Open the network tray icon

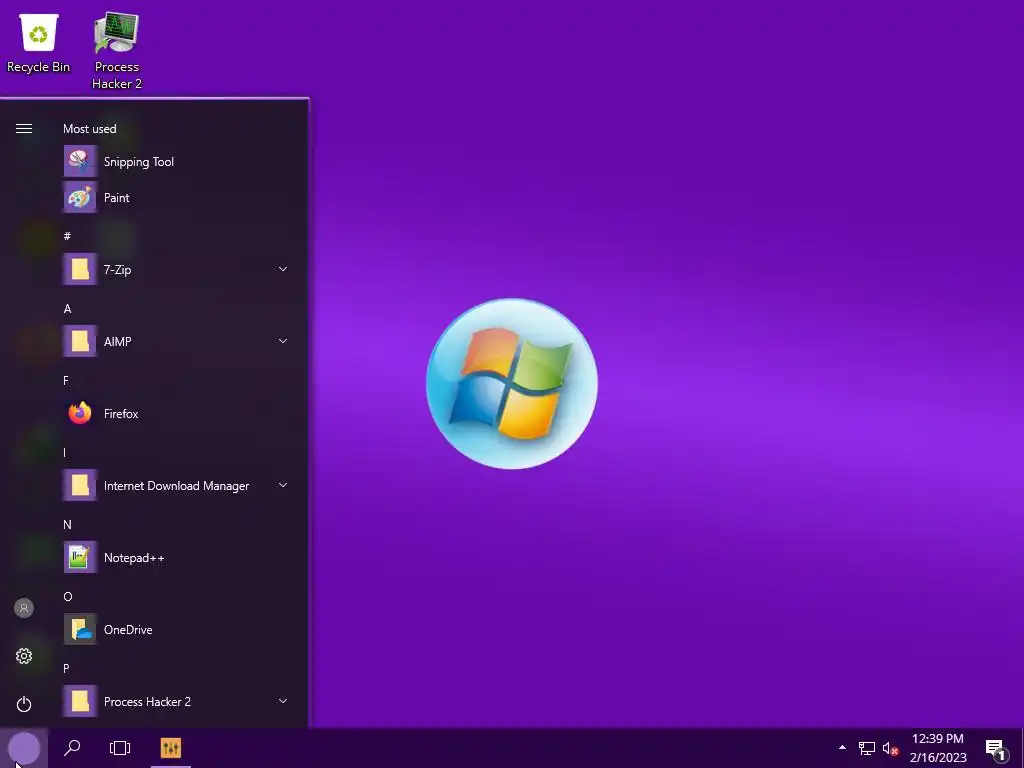click(x=867, y=748)
